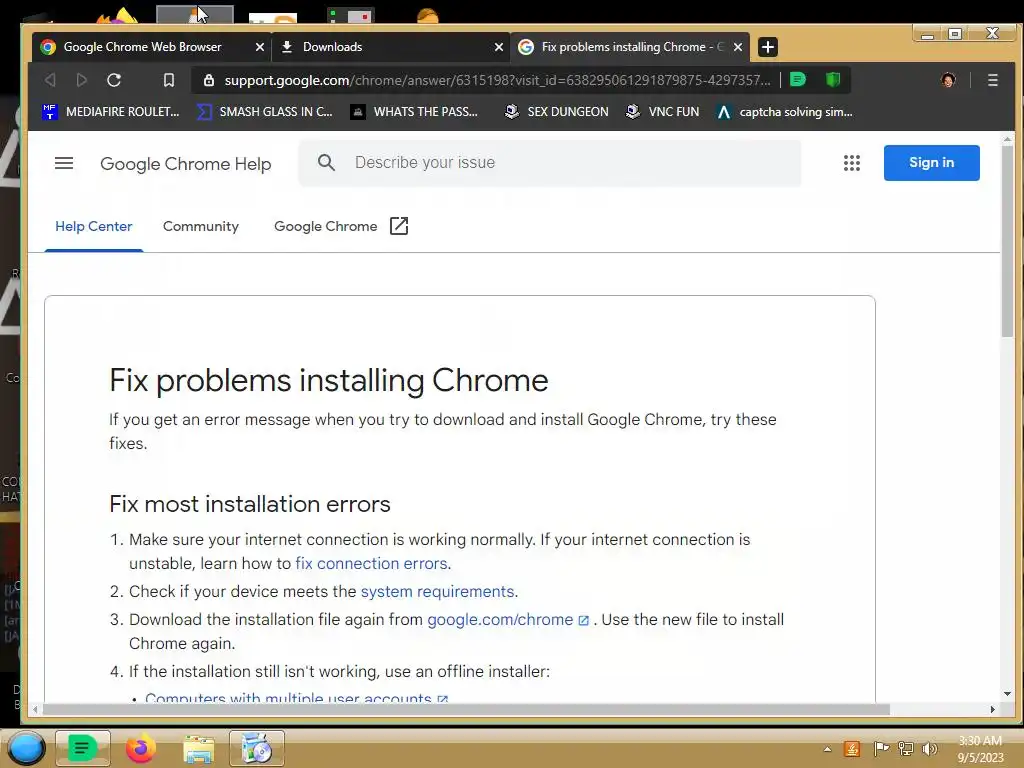Screen dimensions: 1024x768
Task: Click the Sign in button
Action: 931,163
